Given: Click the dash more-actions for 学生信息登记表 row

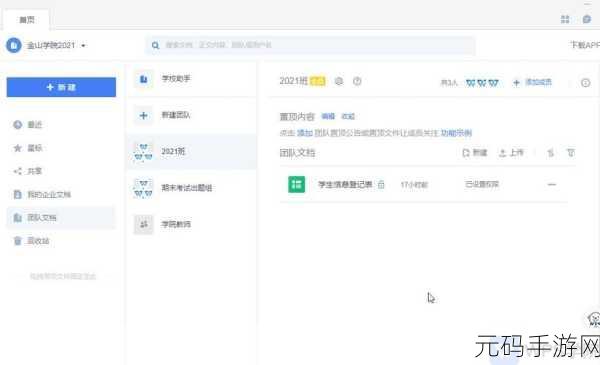Looking at the screenshot, I should (x=551, y=184).
